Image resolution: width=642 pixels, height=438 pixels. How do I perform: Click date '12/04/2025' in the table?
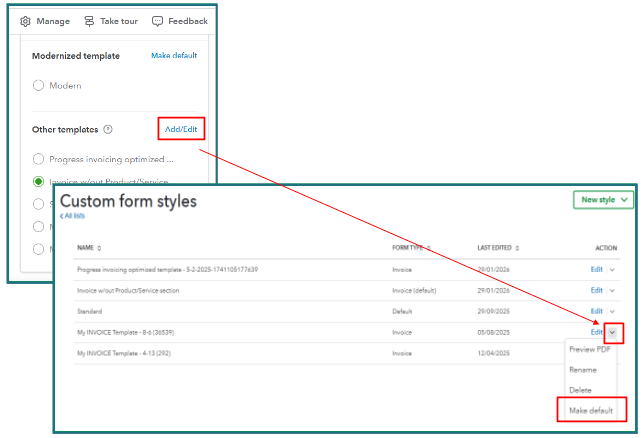click(x=493, y=353)
